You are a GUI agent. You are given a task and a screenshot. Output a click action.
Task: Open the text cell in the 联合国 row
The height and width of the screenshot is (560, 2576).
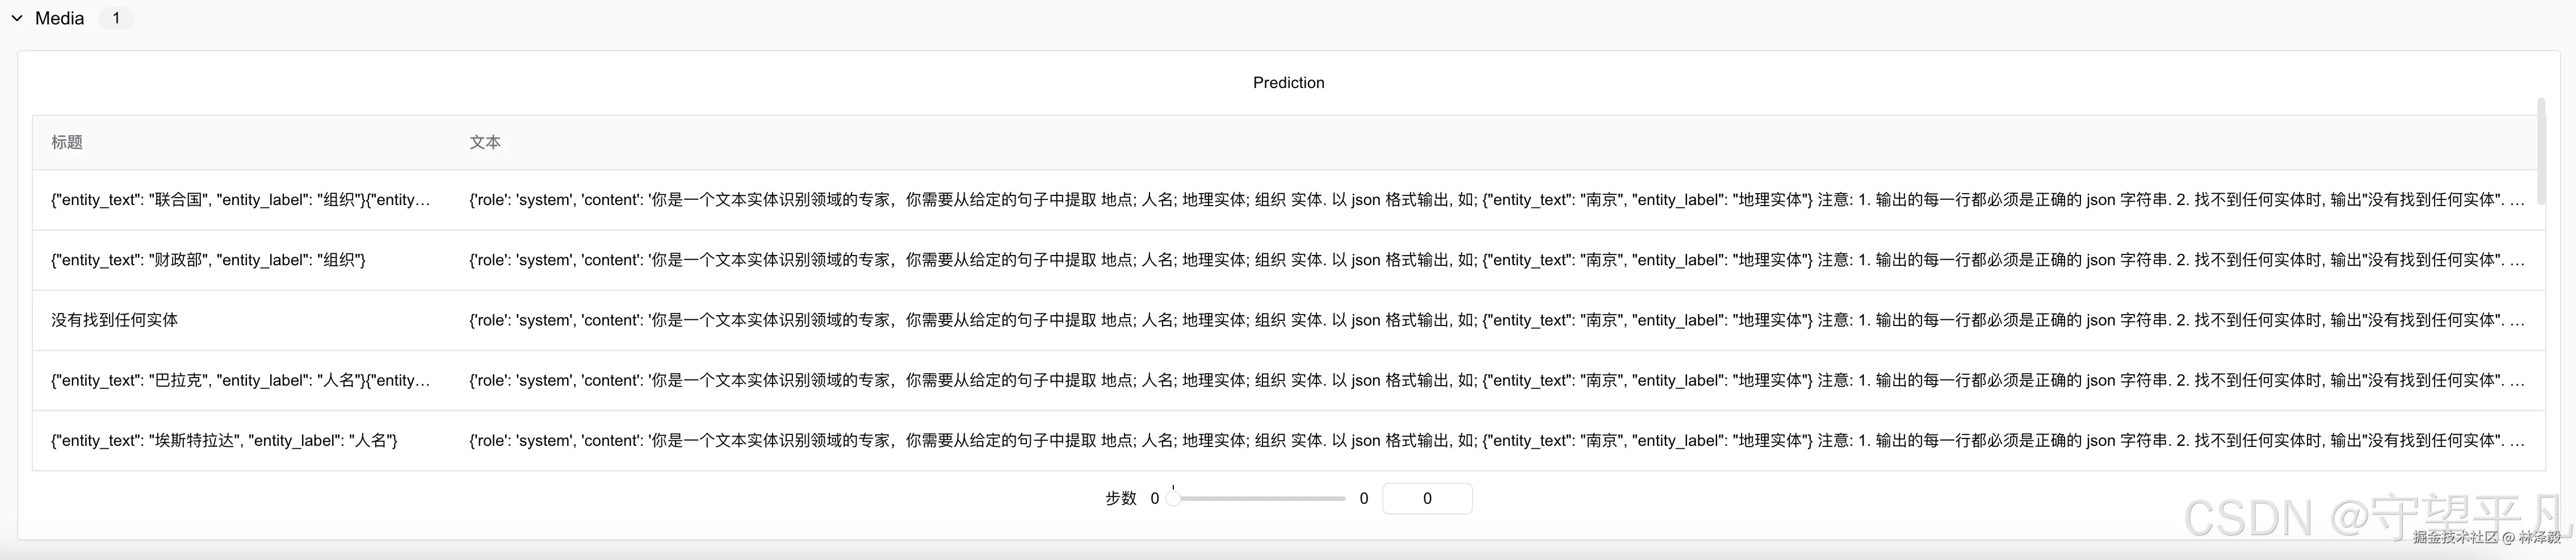click(1496, 200)
